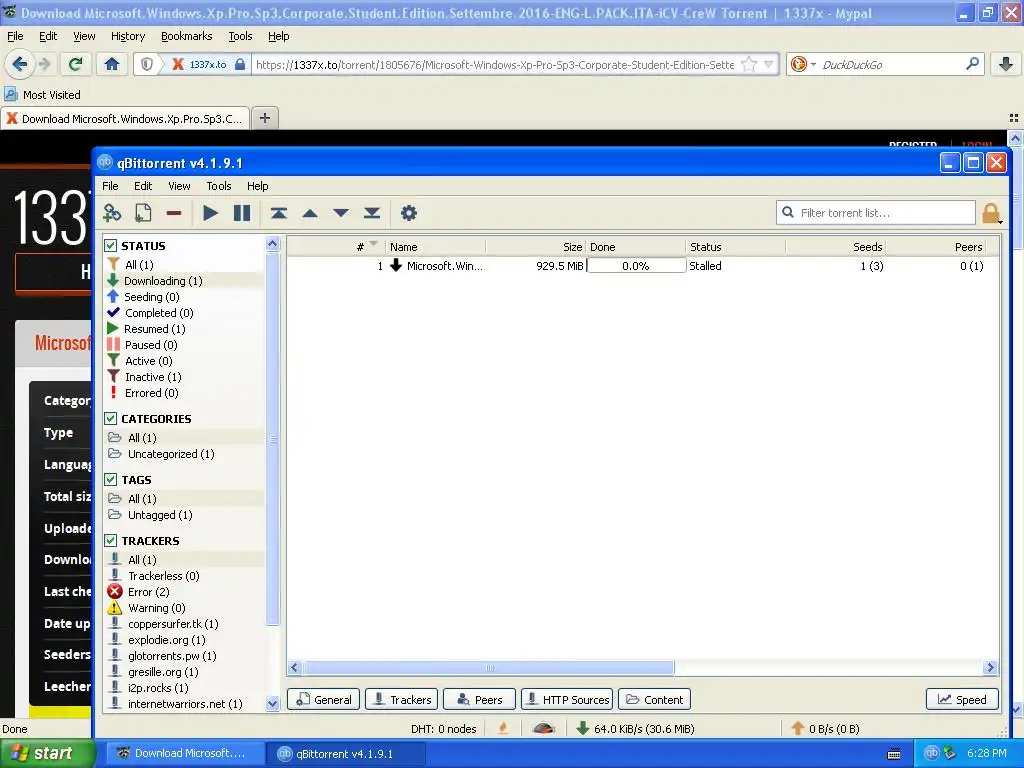Click the Windows start button
Viewport: 1024px width, 768px height.
click(46, 753)
